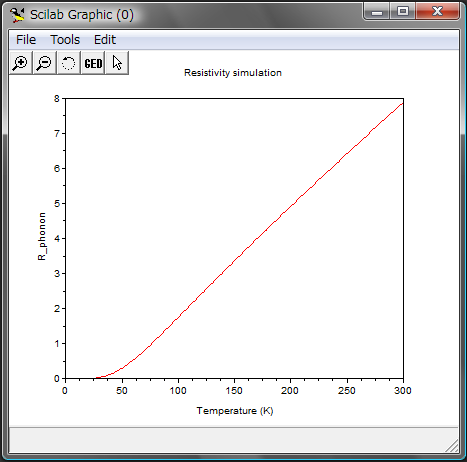Select the arrow pointer tool
The height and width of the screenshot is (462, 467).
tap(117, 63)
